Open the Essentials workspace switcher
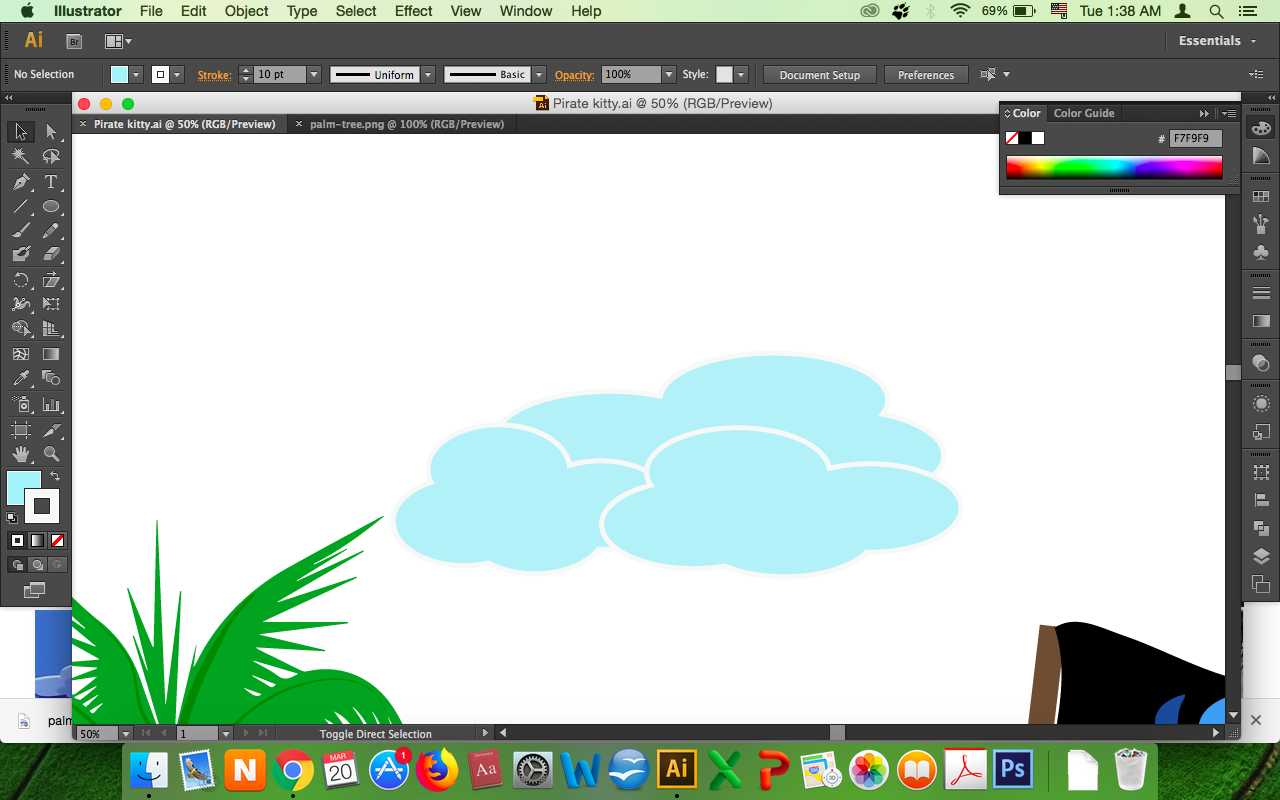Image resolution: width=1280 pixels, height=800 pixels. [x=1217, y=41]
